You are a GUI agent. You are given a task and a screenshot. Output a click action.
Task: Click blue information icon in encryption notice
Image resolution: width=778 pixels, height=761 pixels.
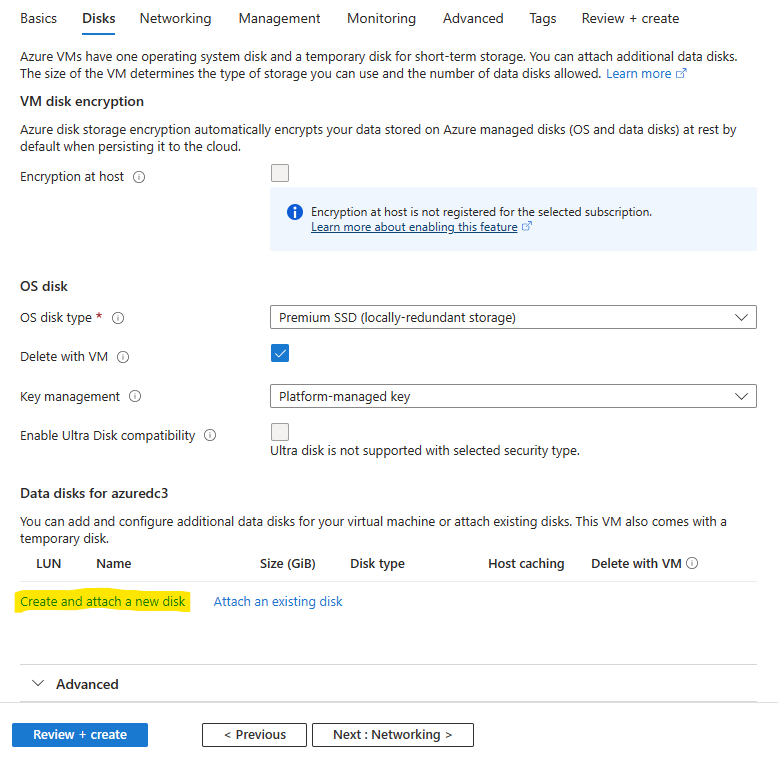tap(295, 212)
